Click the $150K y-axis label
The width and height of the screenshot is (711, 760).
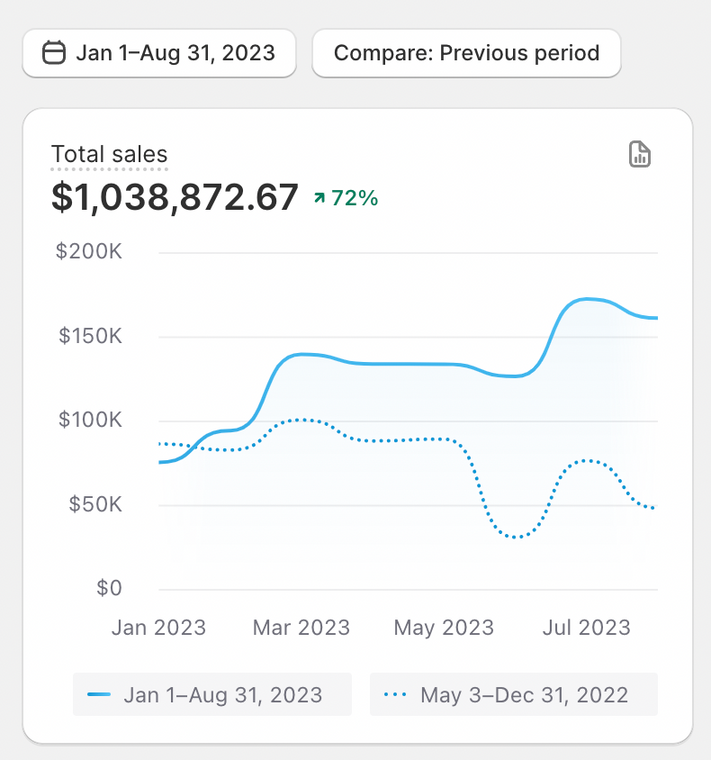coord(90,336)
